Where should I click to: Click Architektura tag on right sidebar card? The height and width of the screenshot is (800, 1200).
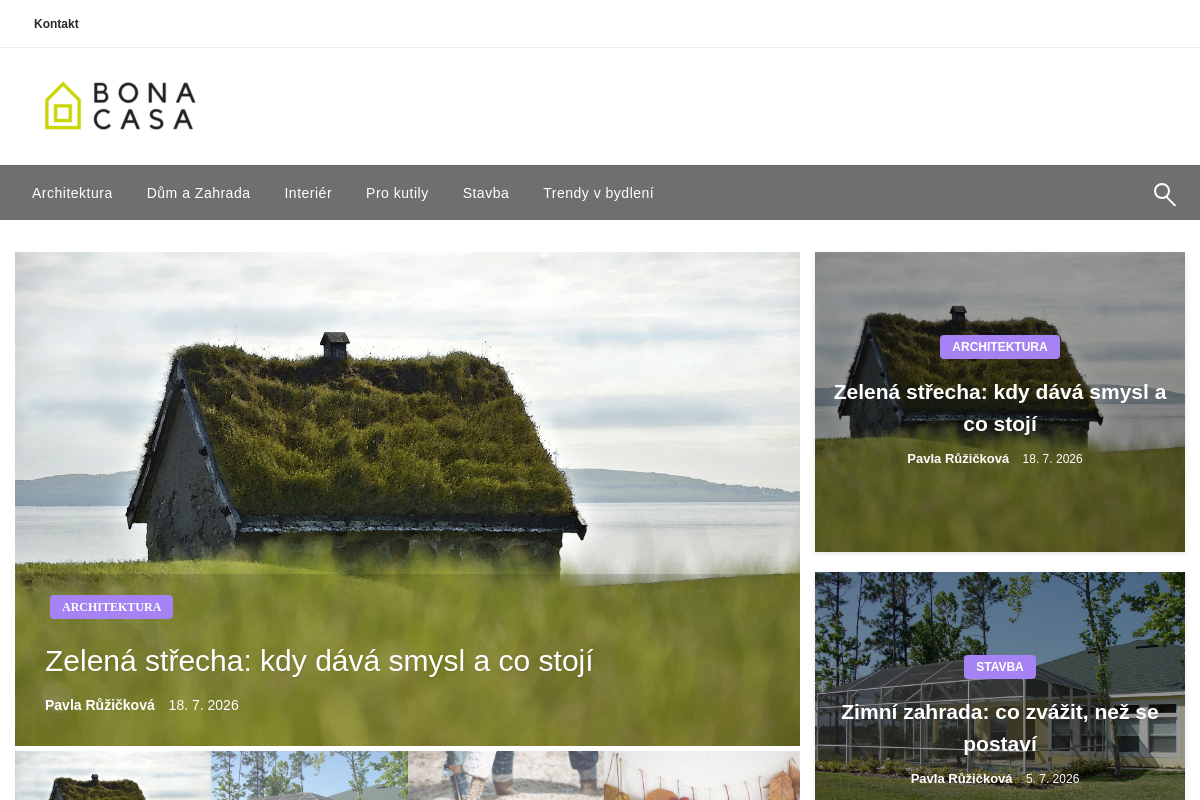pos(1000,347)
